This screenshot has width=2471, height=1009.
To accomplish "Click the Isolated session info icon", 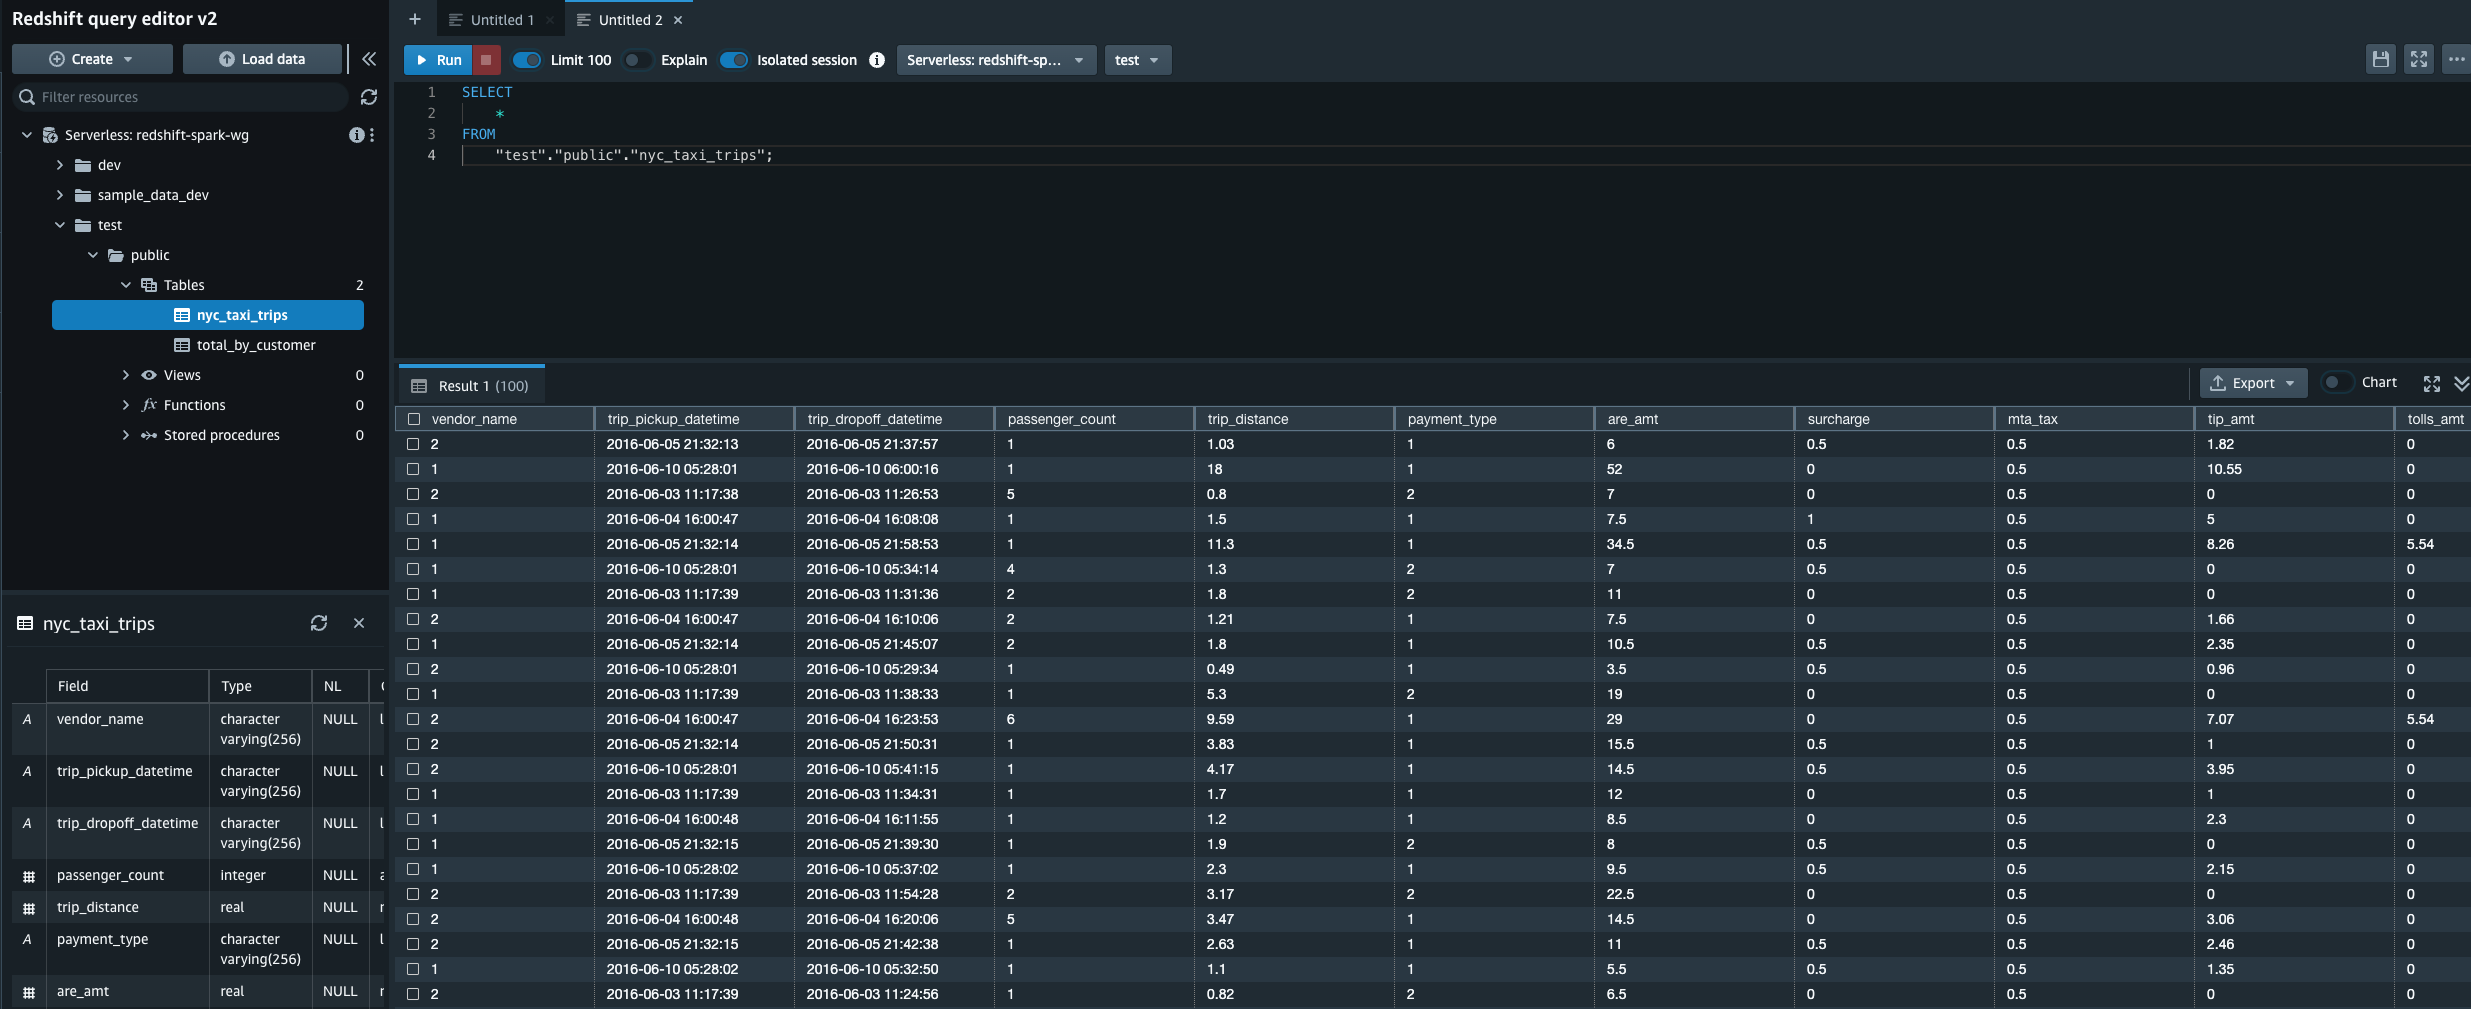I will pyautogui.click(x=877, y=60).
